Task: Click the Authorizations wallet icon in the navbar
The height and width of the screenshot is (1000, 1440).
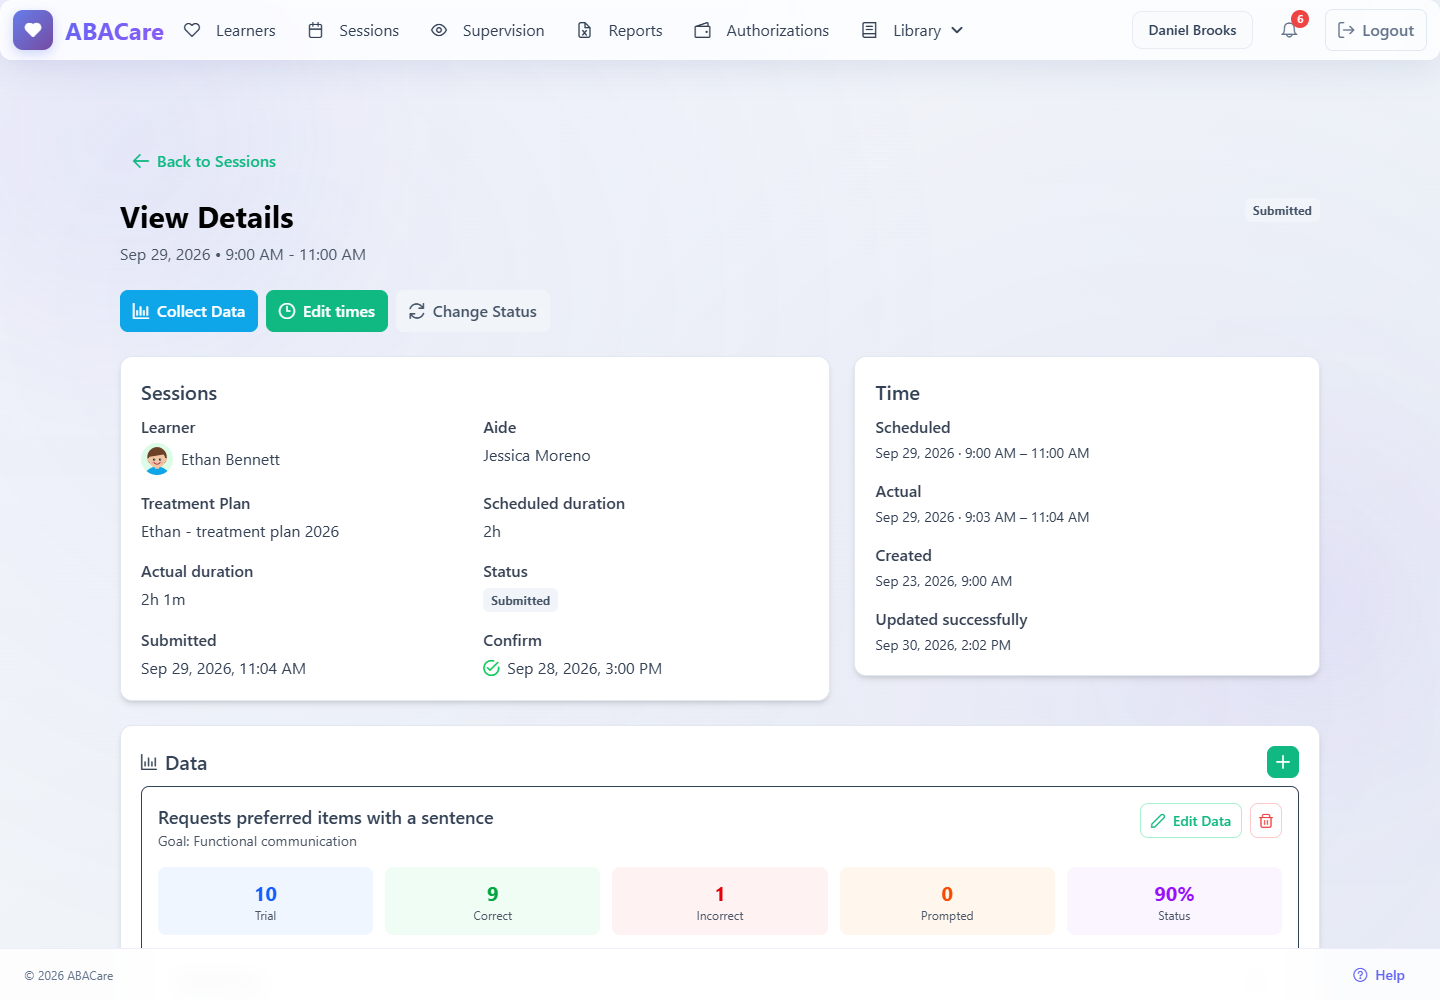Action: 703,30
